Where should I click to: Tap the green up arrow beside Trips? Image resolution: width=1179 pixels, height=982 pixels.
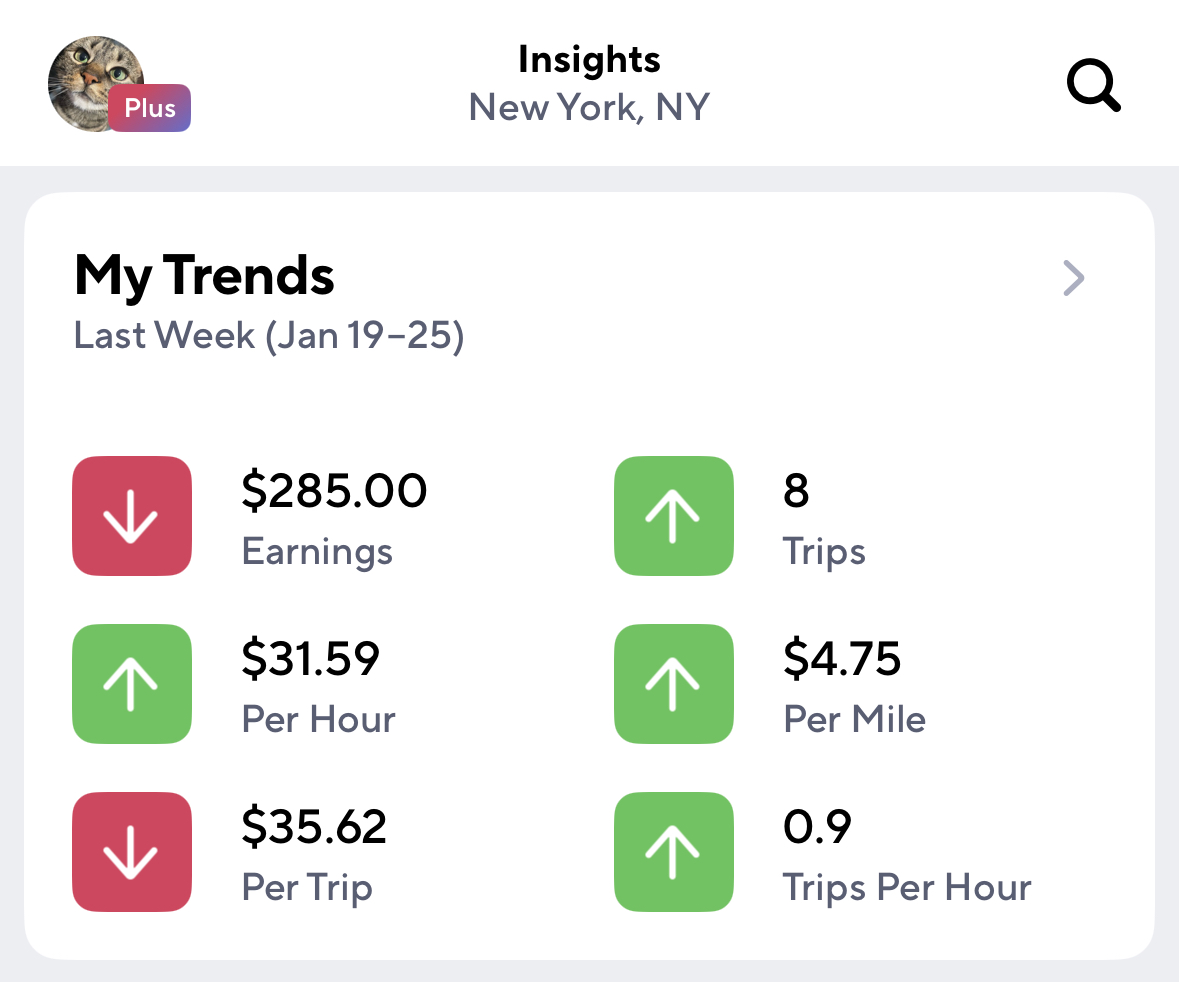click(x=673, y=516)
